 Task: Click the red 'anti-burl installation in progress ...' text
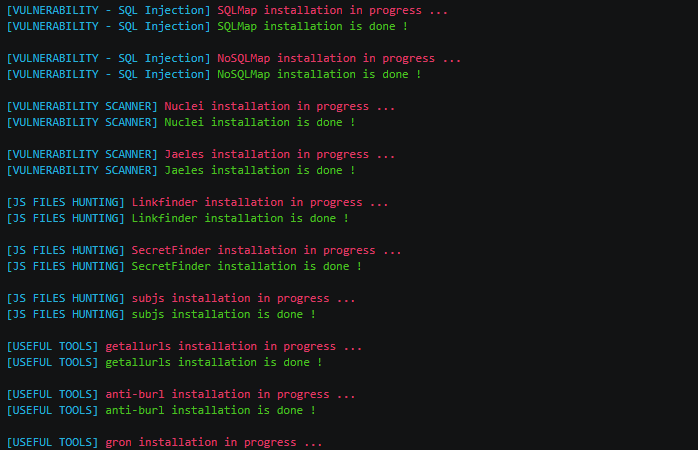click(x=230, y=395)
